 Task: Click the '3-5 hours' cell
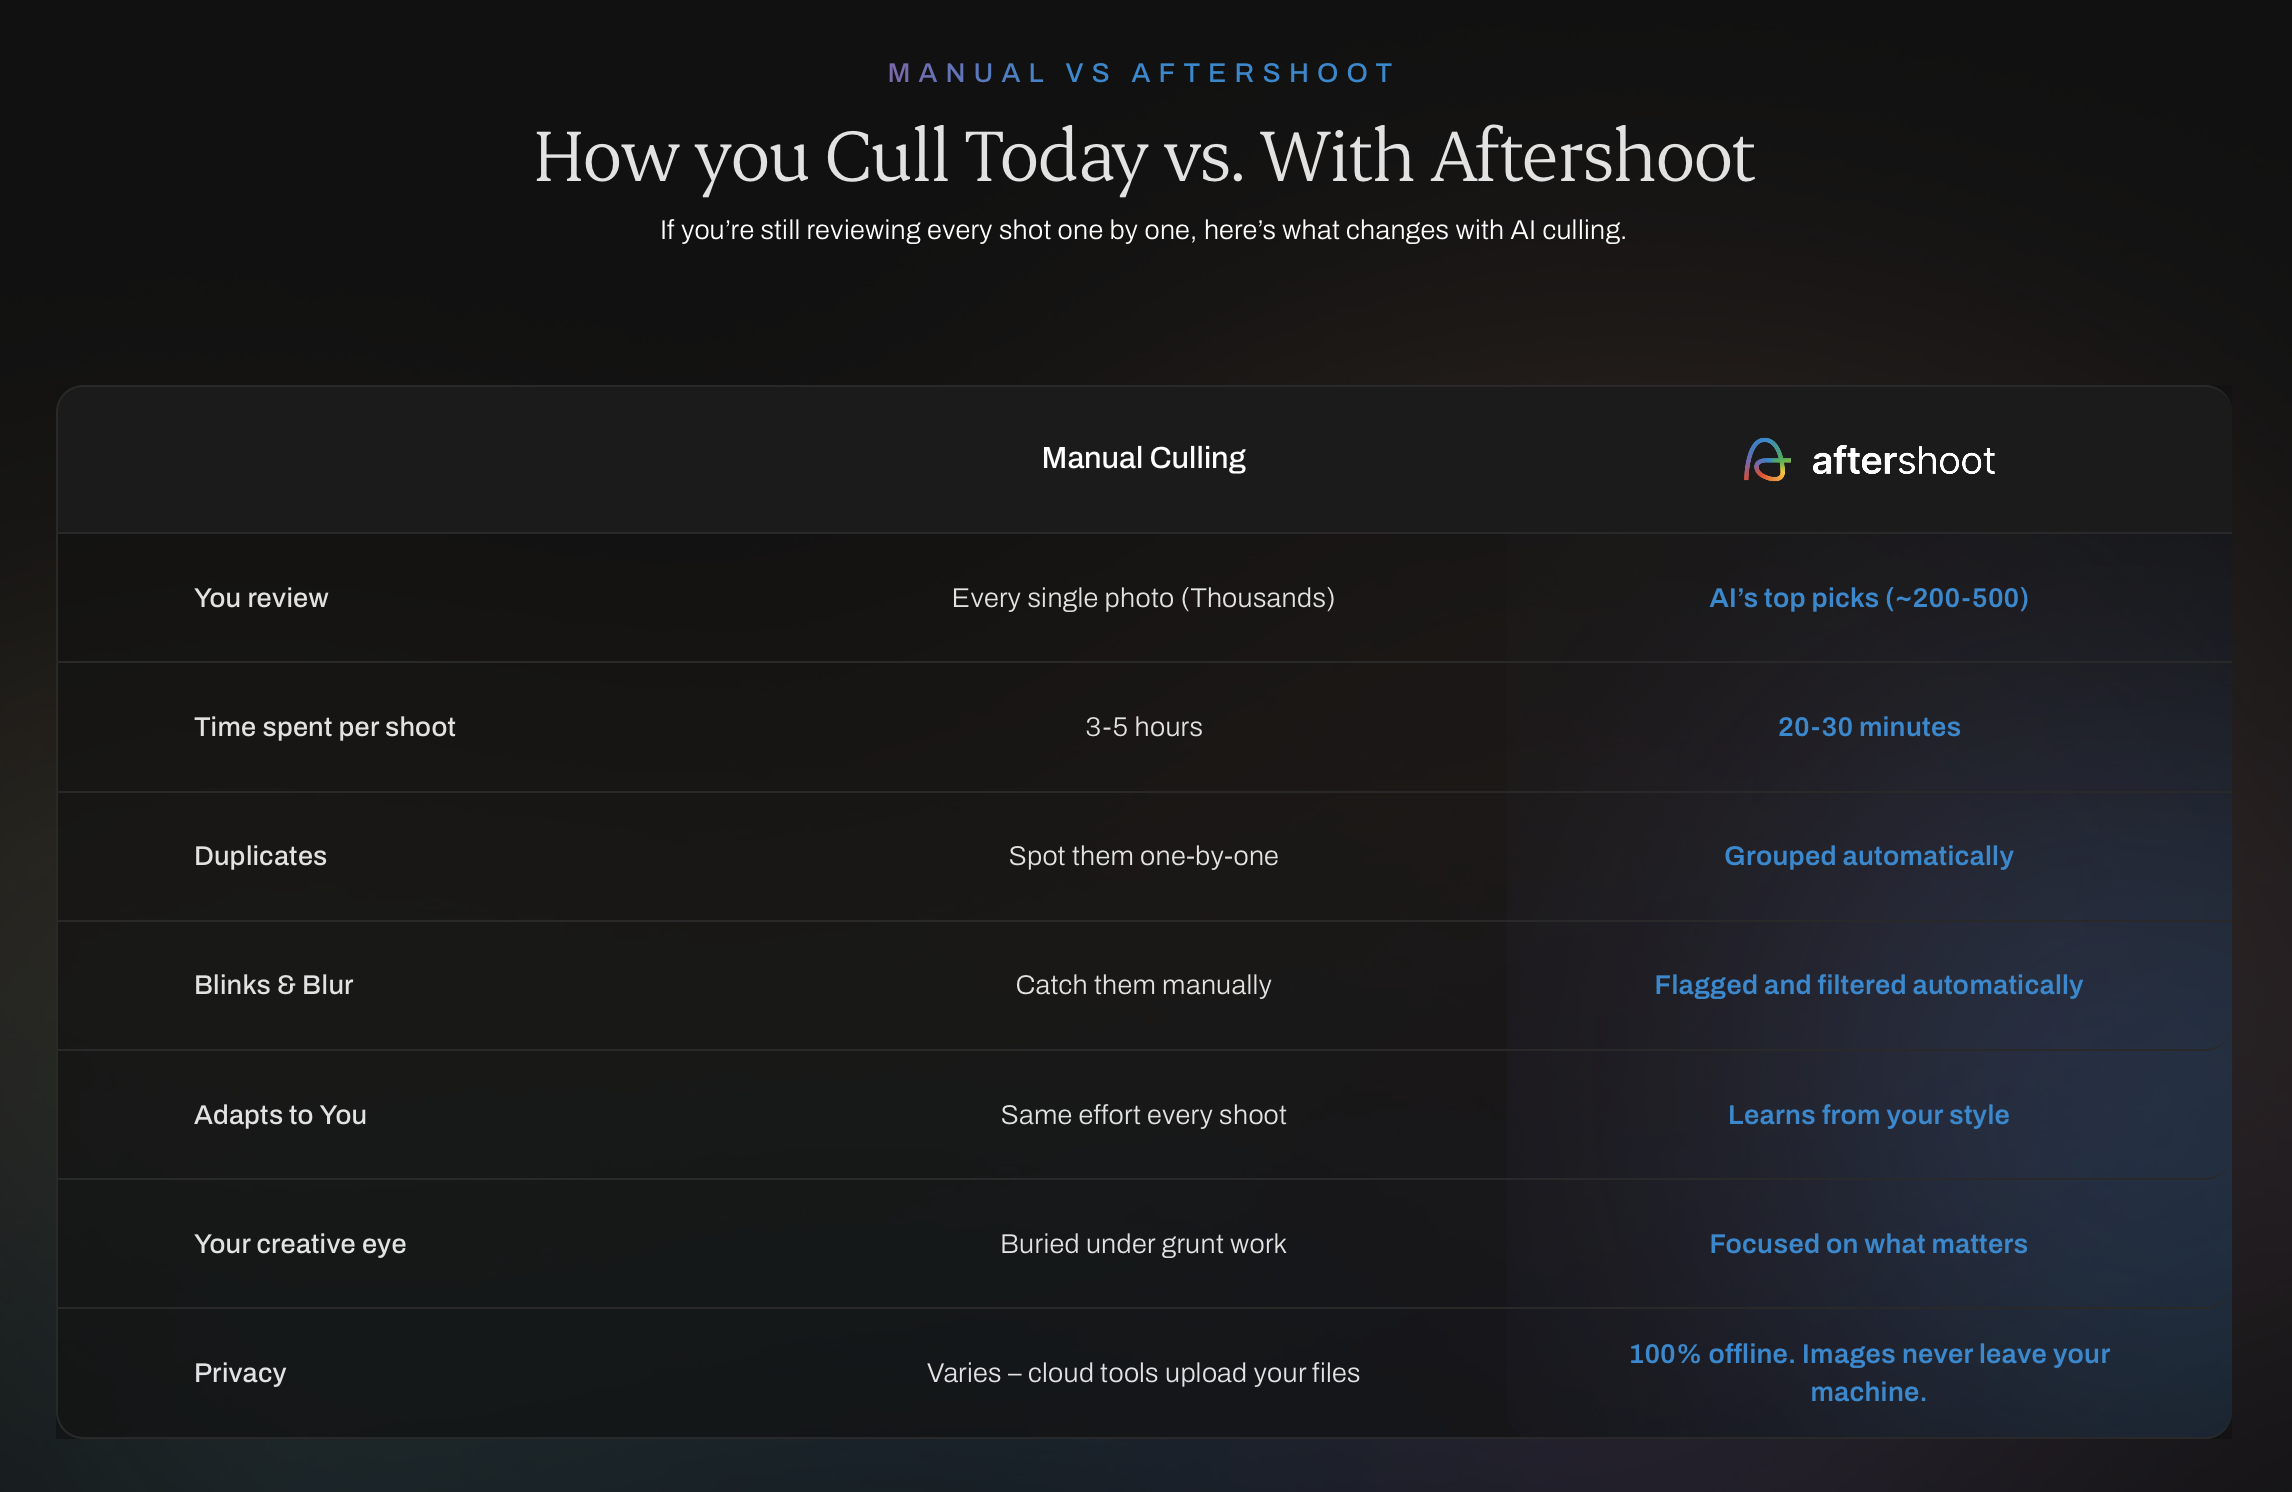[1143, 727]
